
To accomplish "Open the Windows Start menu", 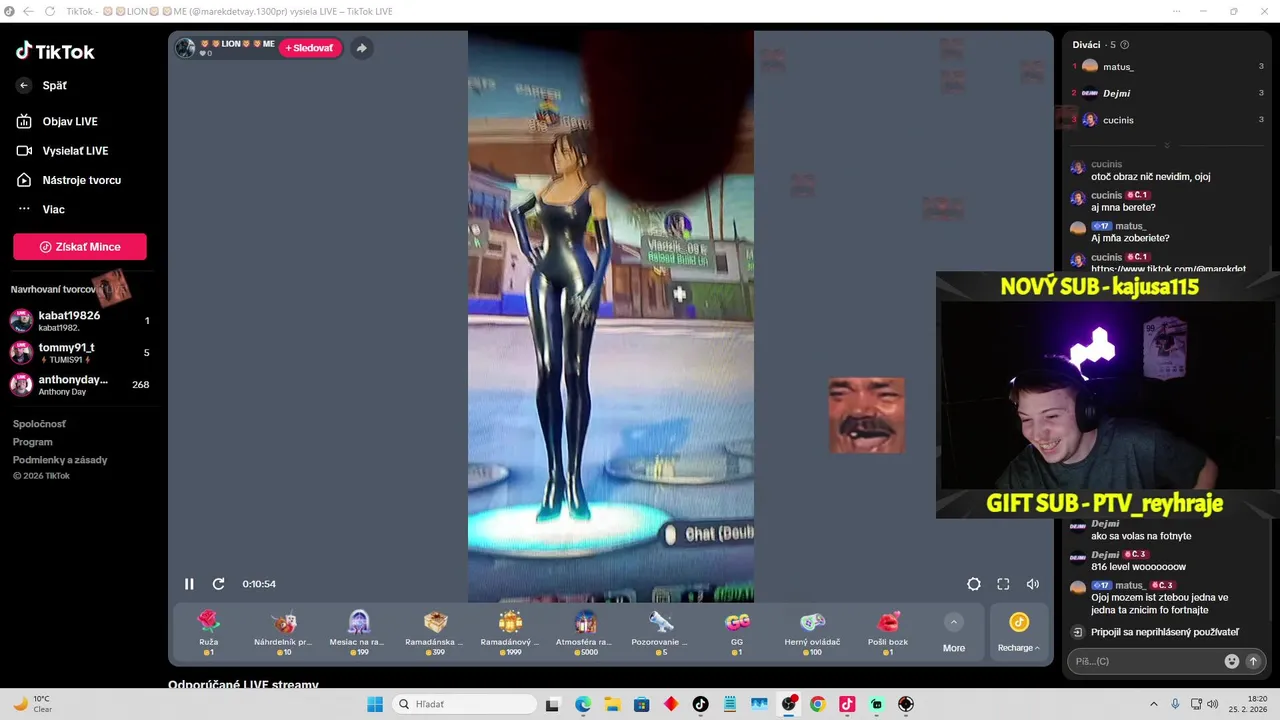I will [375, 704].
